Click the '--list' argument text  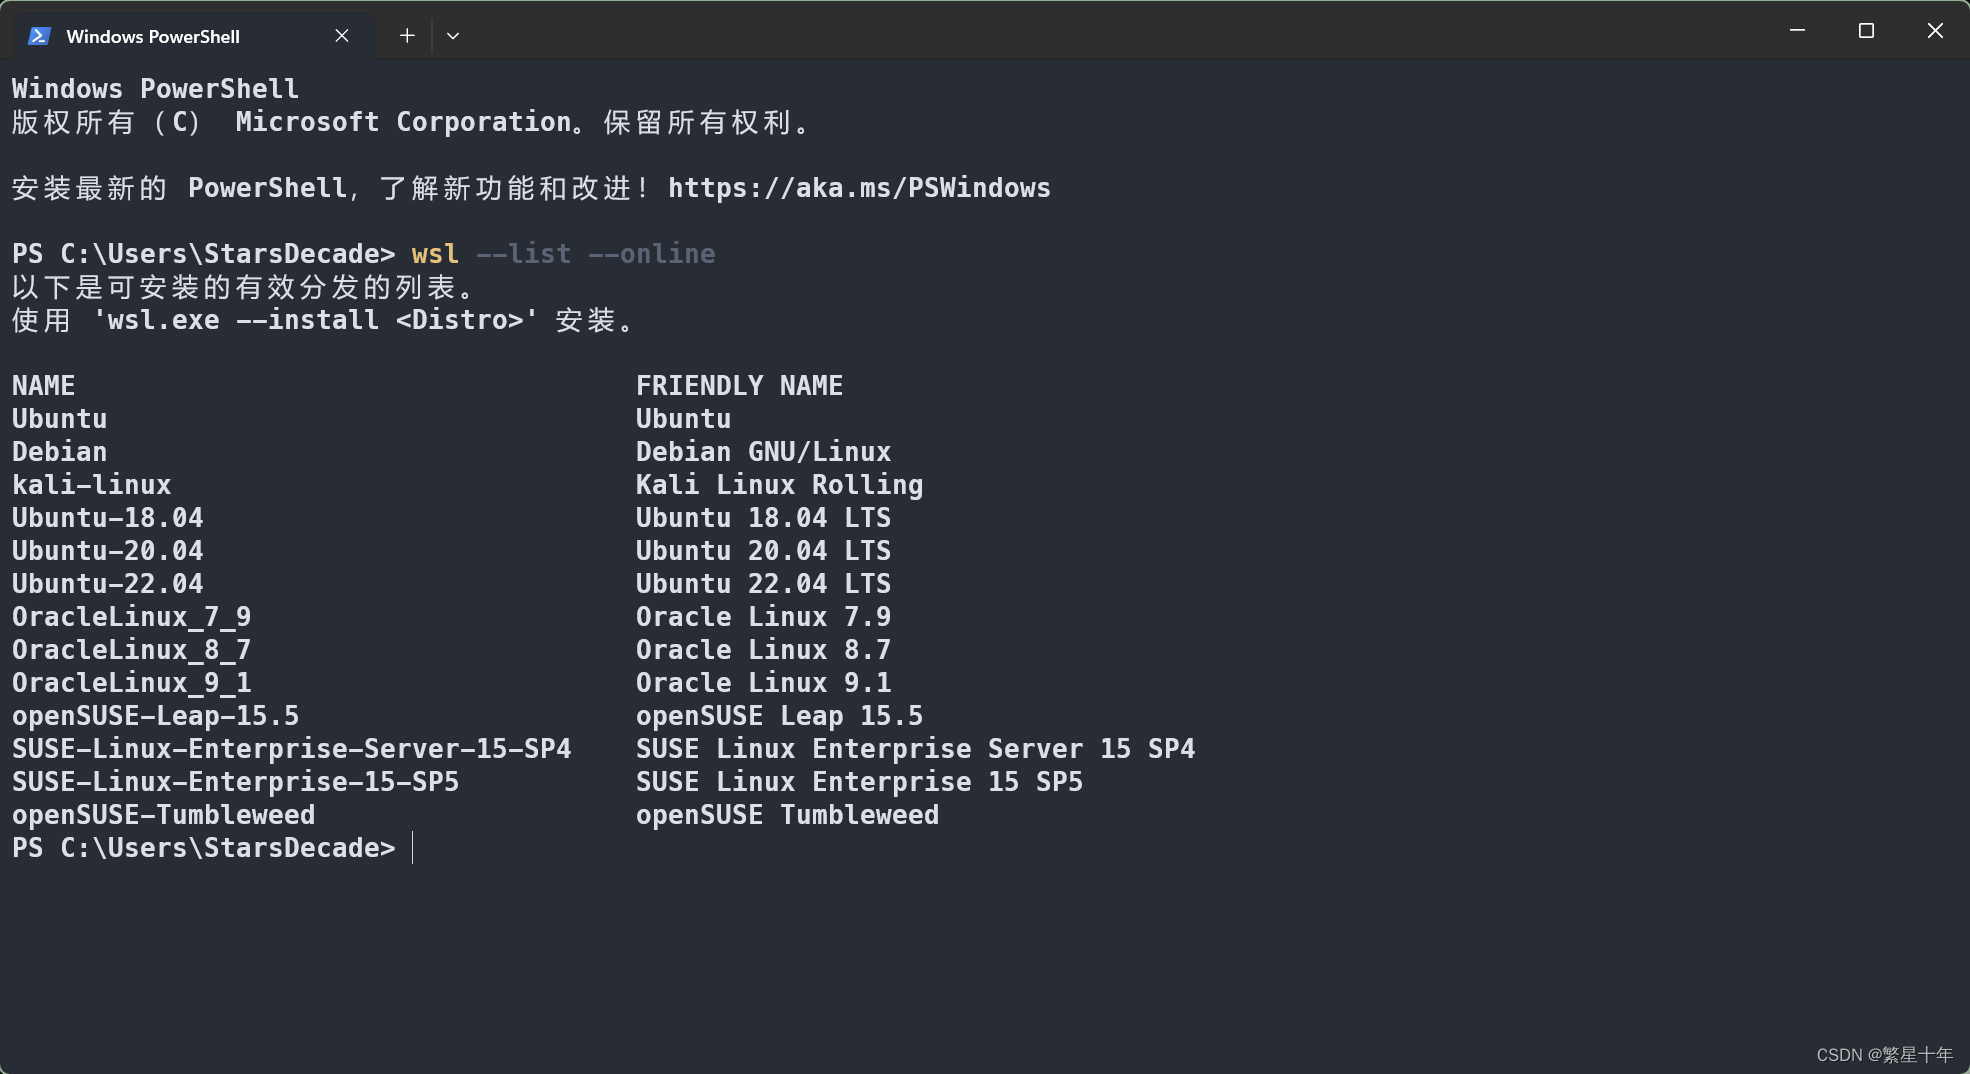tap(523, 254)
